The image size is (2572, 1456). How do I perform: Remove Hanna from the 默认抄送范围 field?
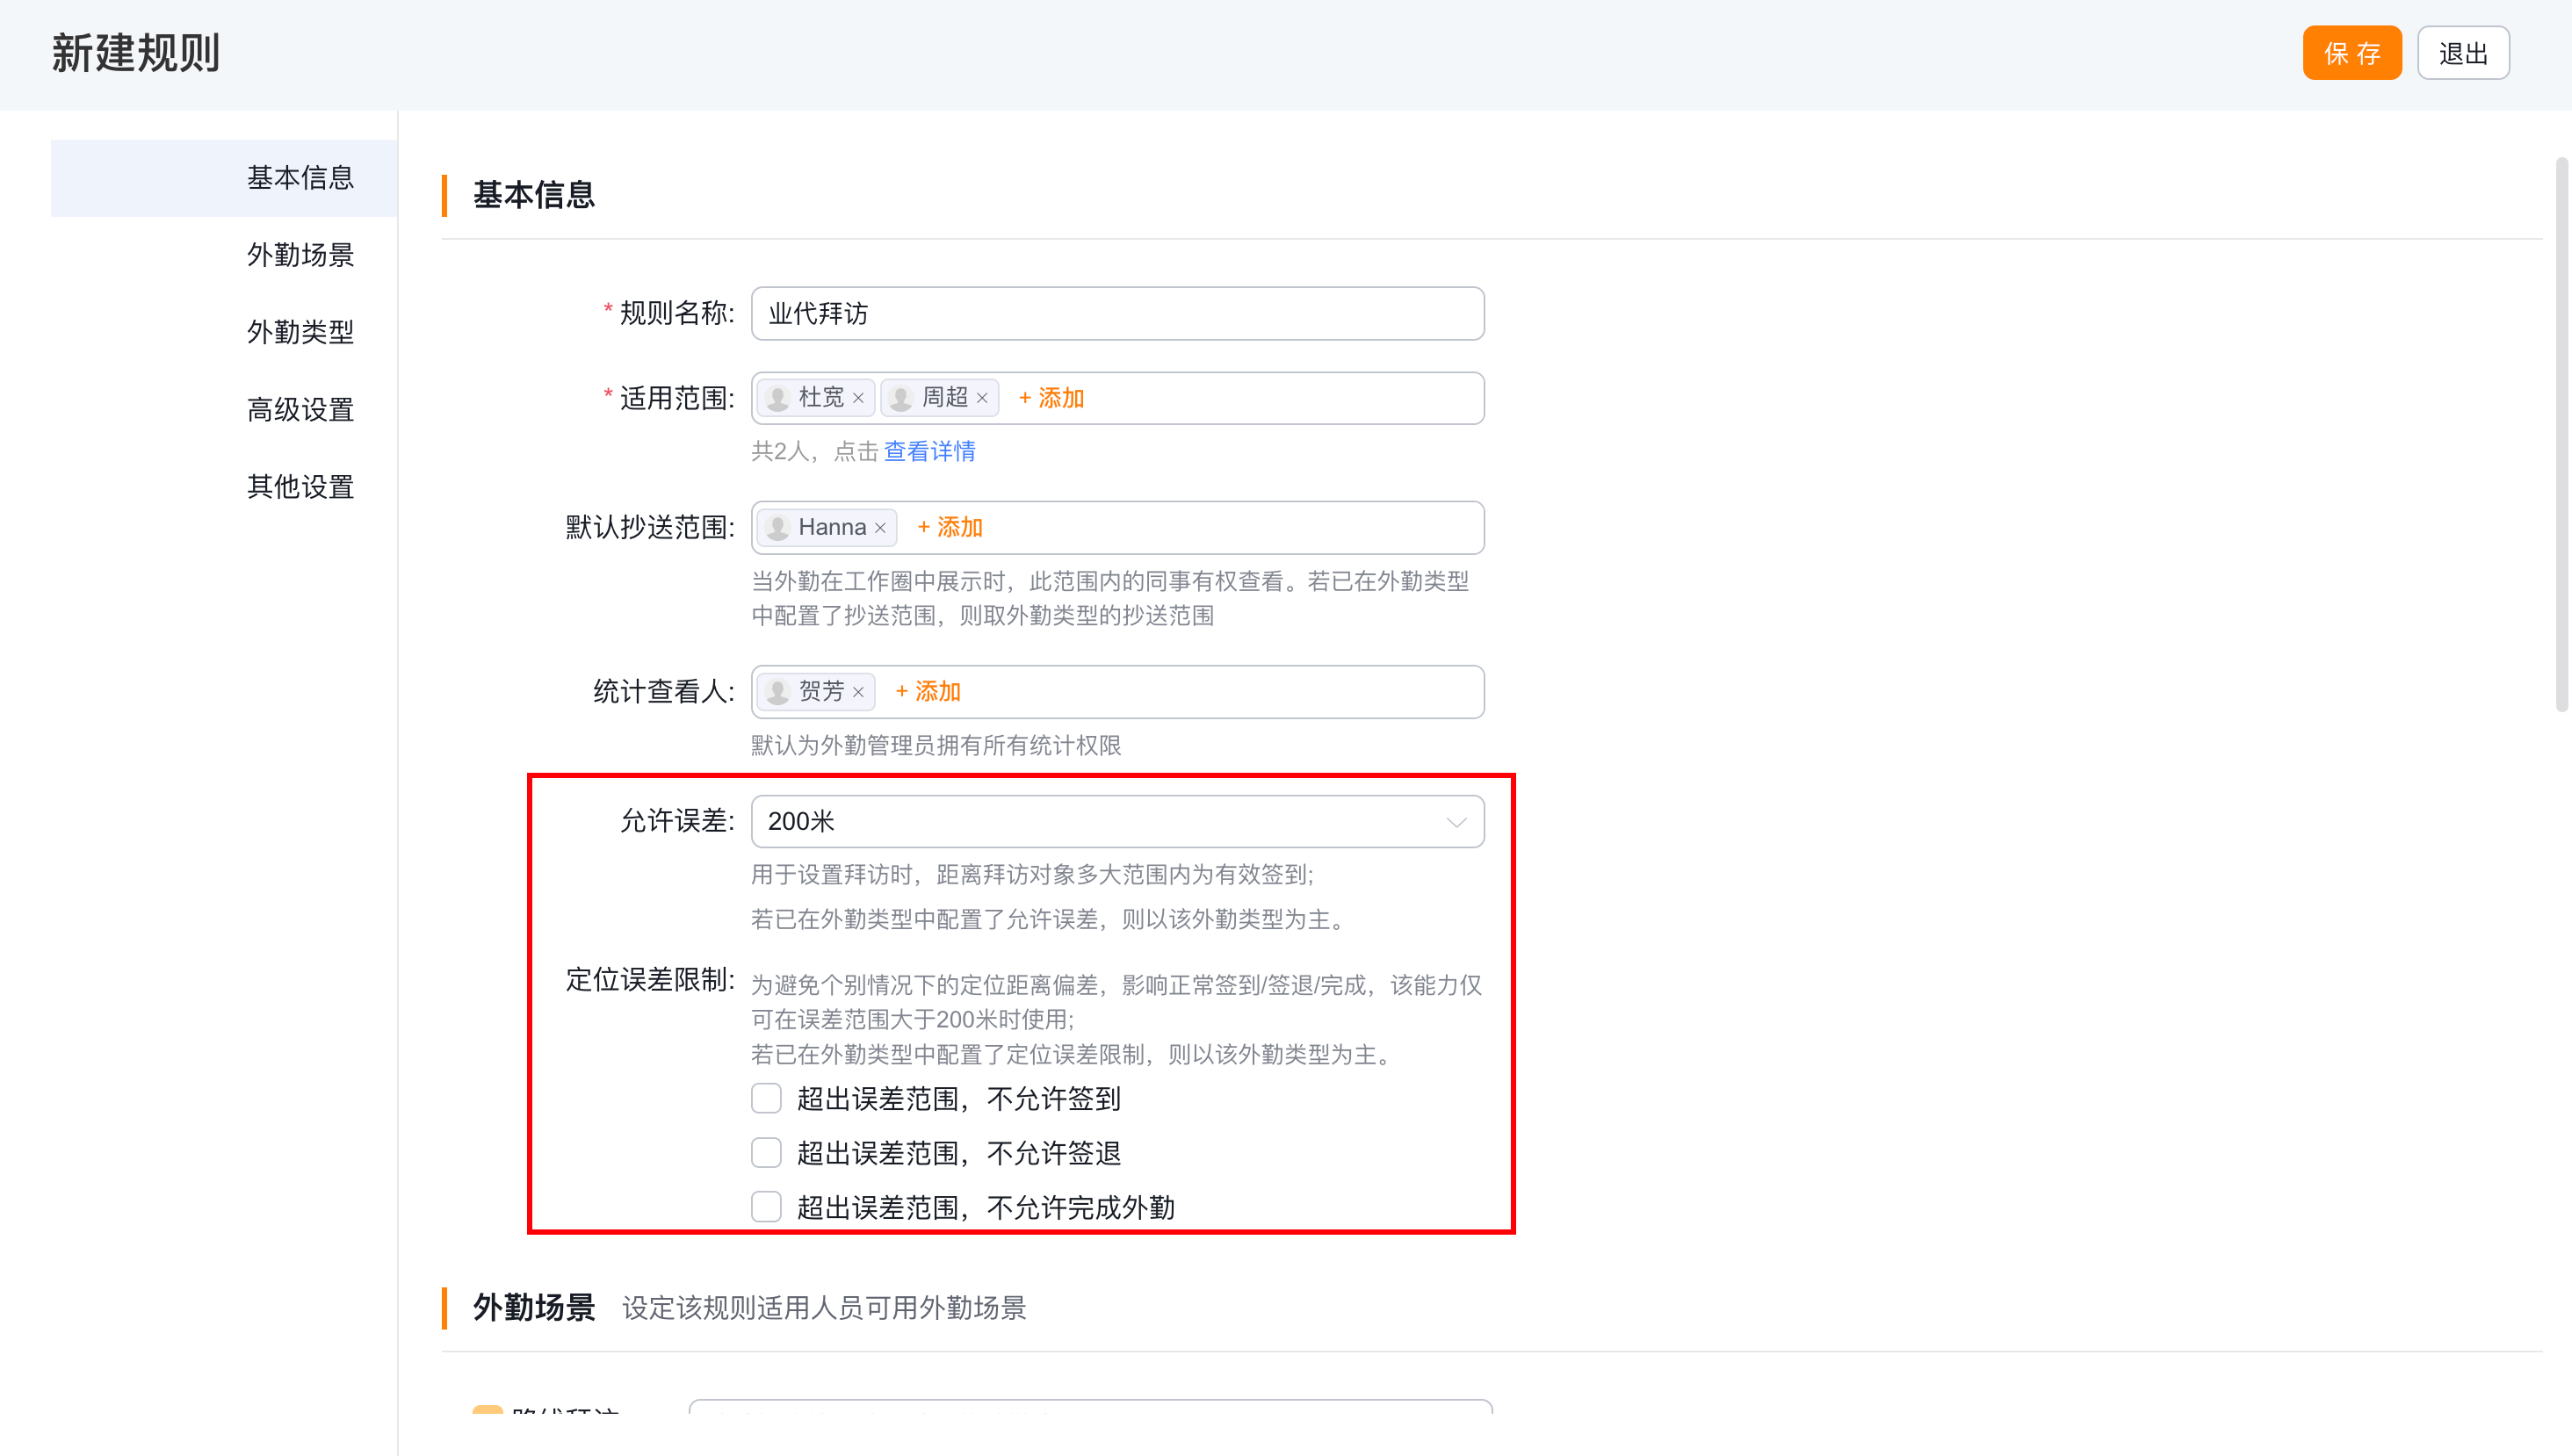coord(880,528)
